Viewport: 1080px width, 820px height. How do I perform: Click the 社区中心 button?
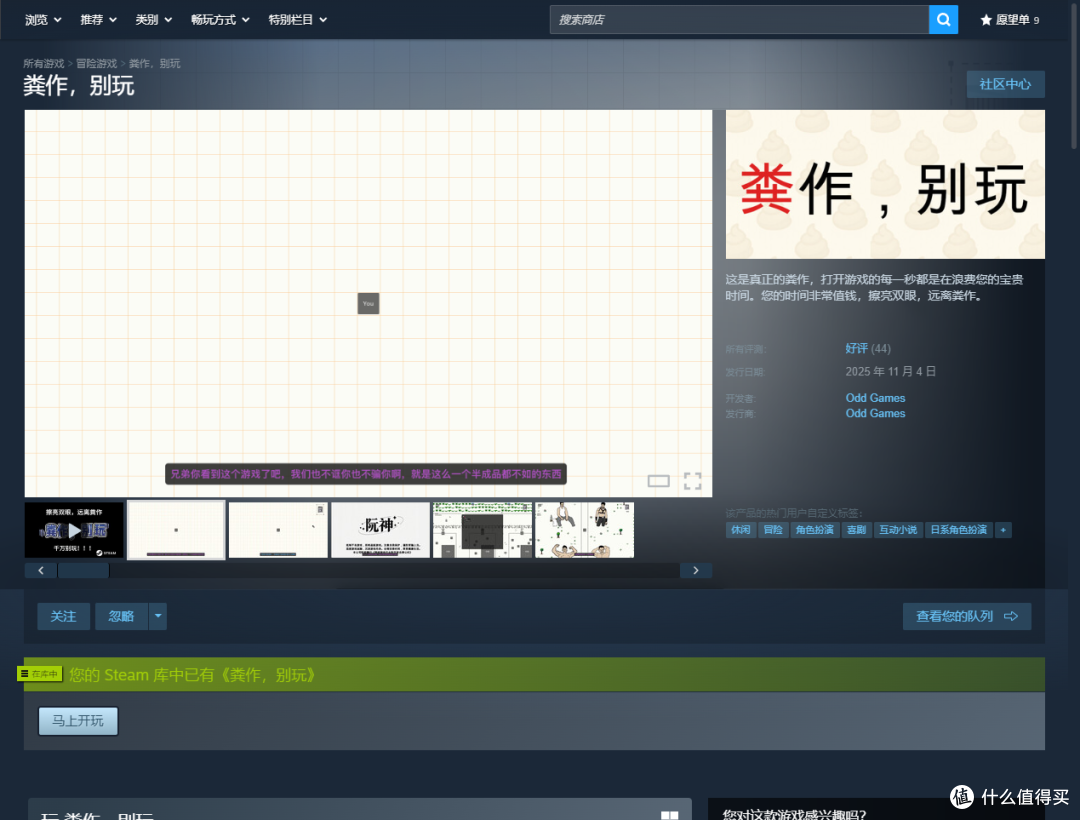(x=1005, y=84)
